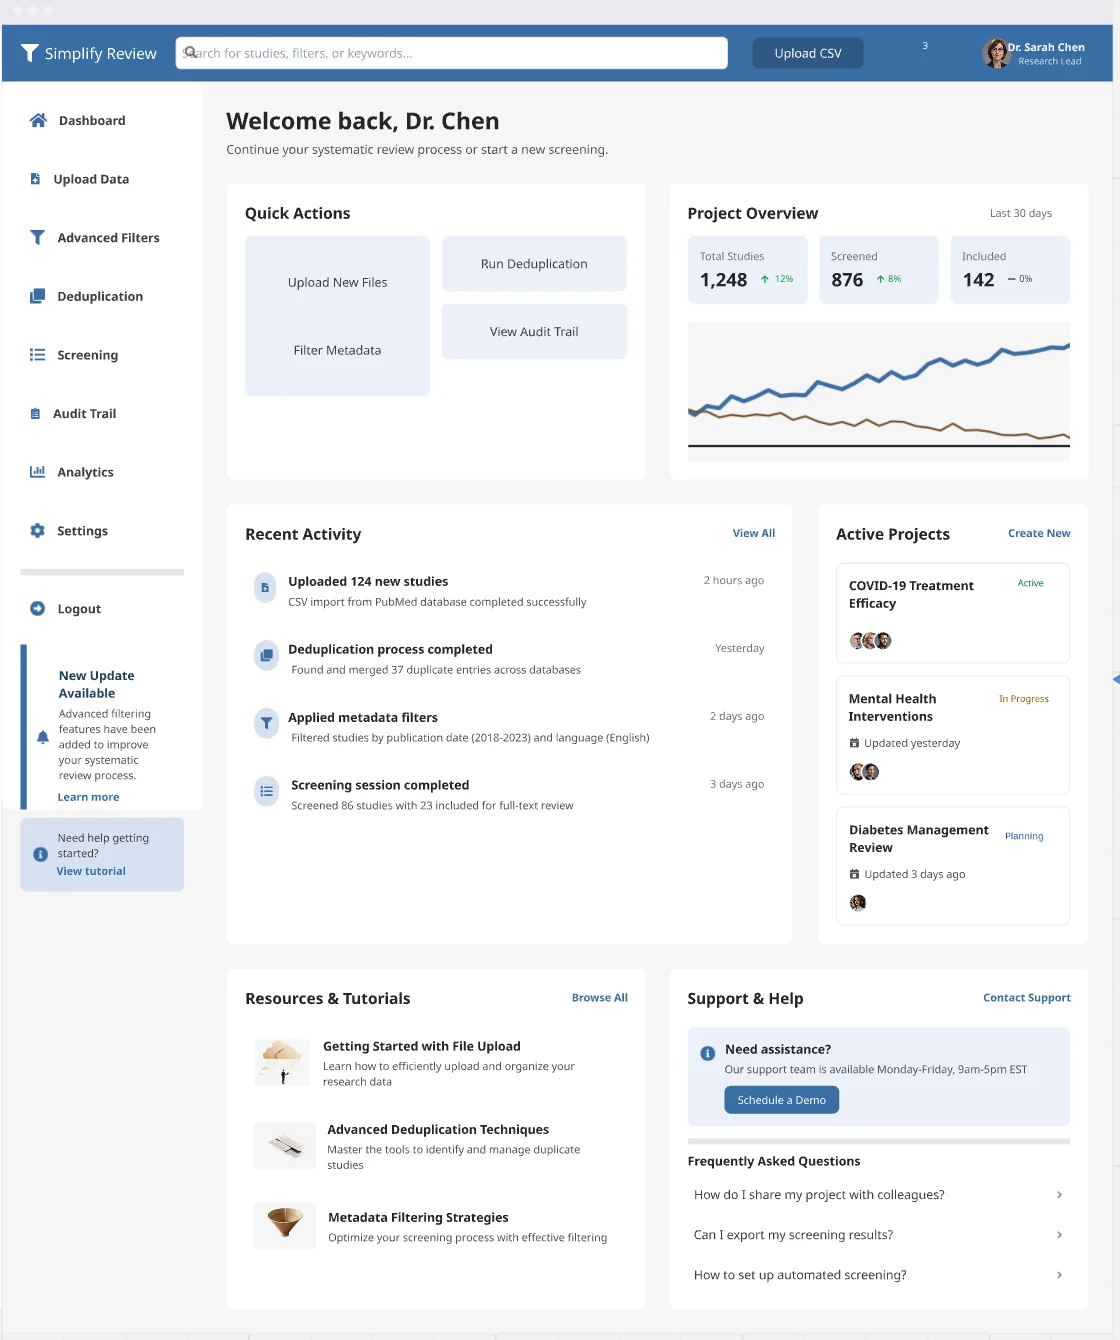The height and width of the screenshot is (1340, 1120).
Task: Open Metadata Filtering Strategies thumbnail
Action: point(285,1226)
